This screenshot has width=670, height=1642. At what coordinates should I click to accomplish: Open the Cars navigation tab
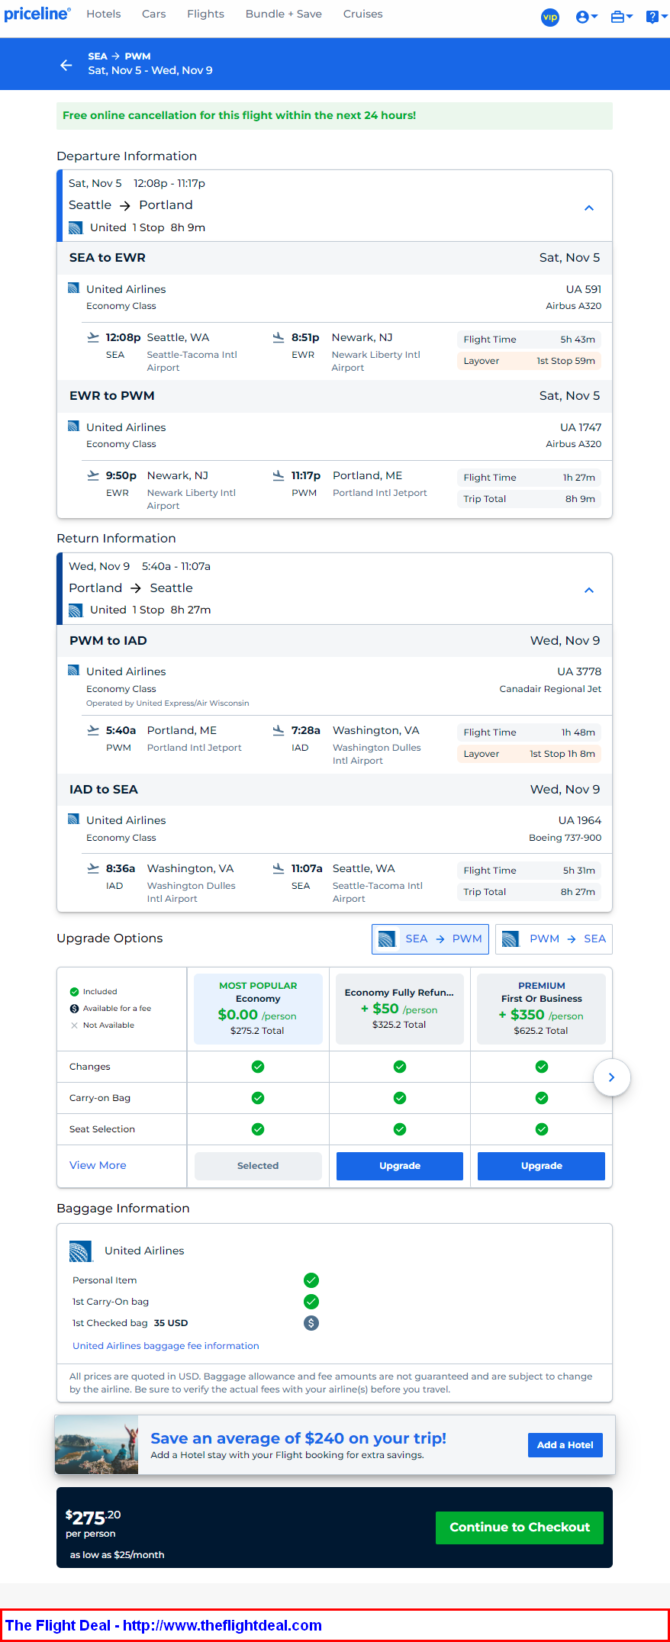tap(154, 14)
